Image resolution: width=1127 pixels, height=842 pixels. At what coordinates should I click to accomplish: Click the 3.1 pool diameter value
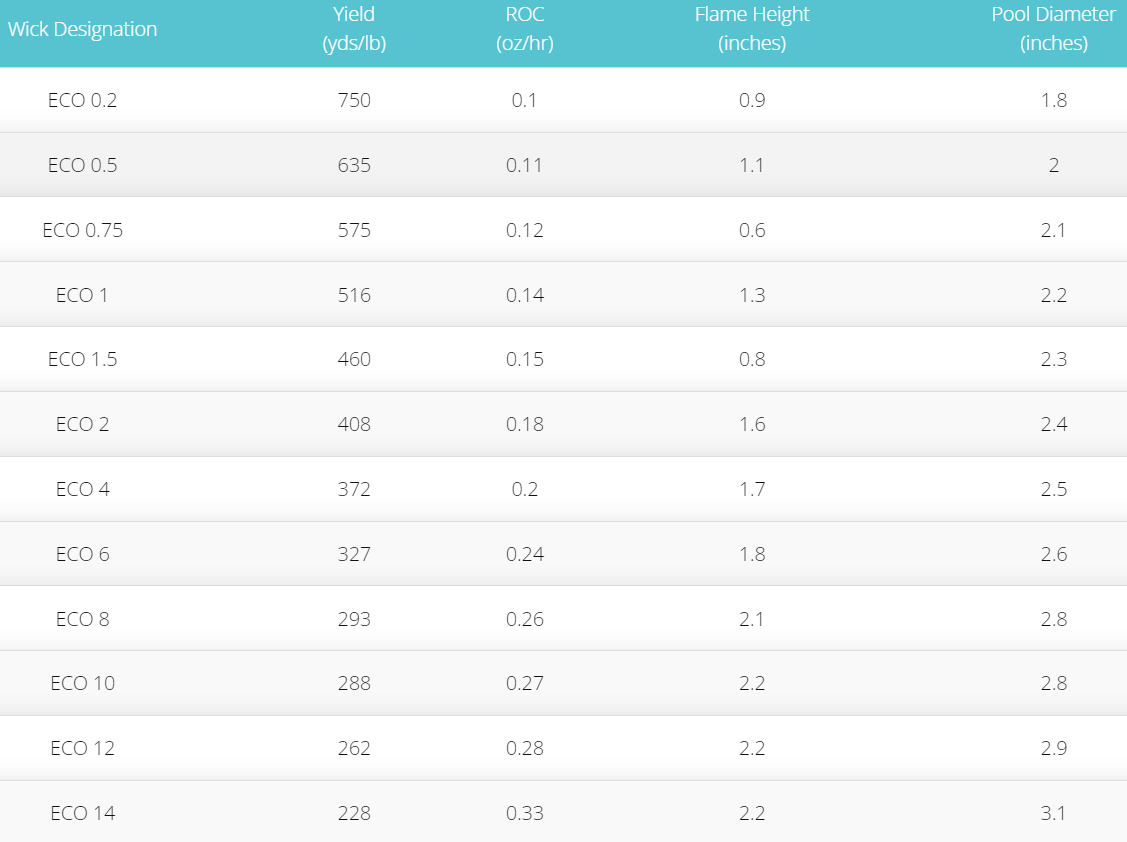click(x=1054, y=813)
